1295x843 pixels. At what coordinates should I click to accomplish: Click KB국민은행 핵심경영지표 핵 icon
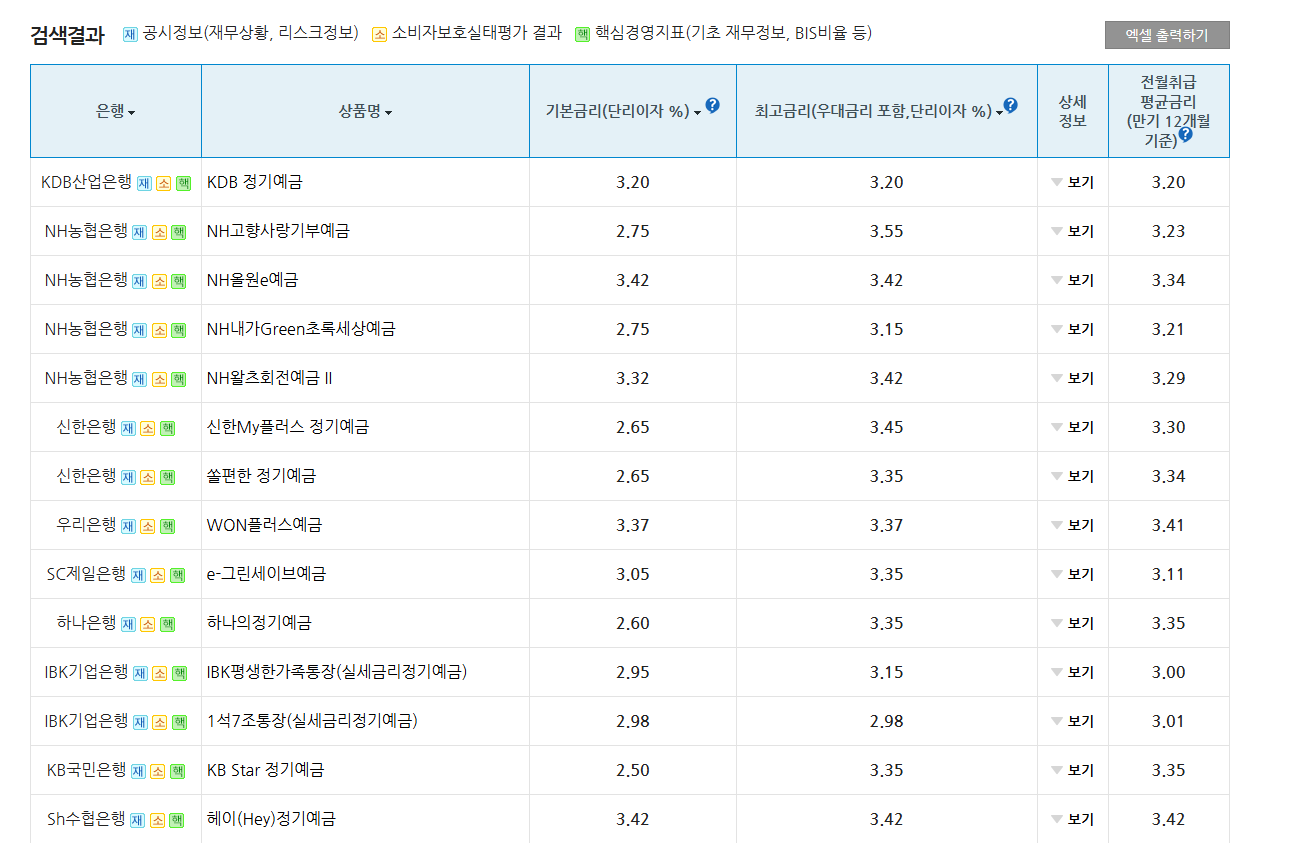click(x=178, y=771)
